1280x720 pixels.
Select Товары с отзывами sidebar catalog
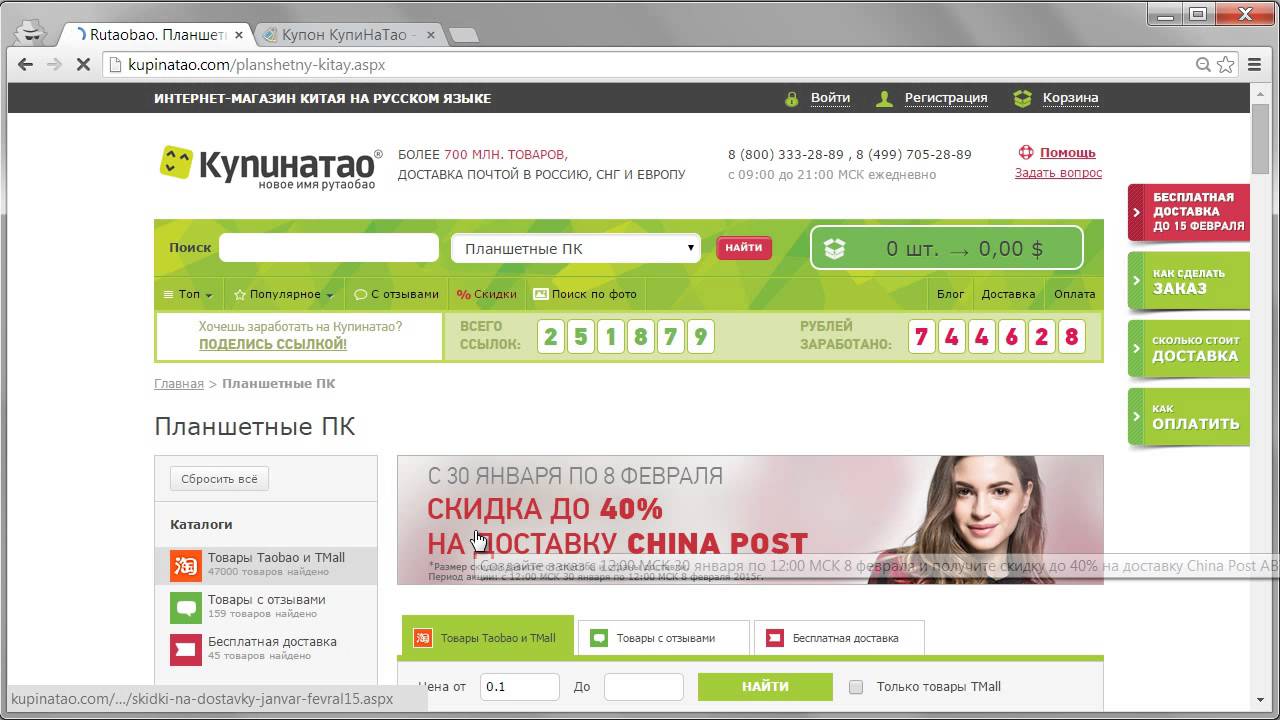pos(266,607)
